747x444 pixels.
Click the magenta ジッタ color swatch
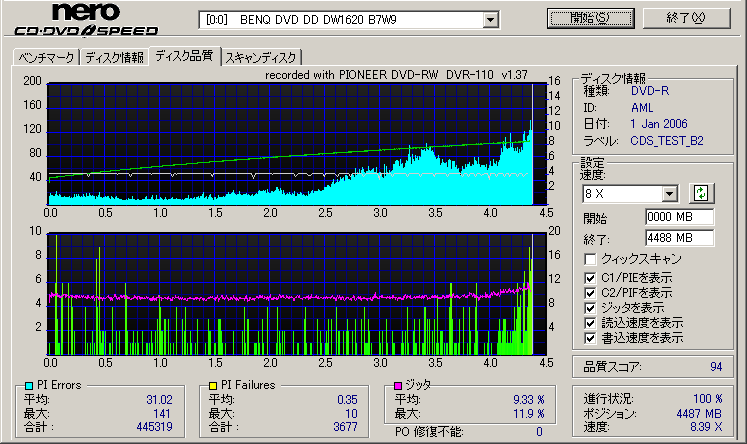pos(398,385)
